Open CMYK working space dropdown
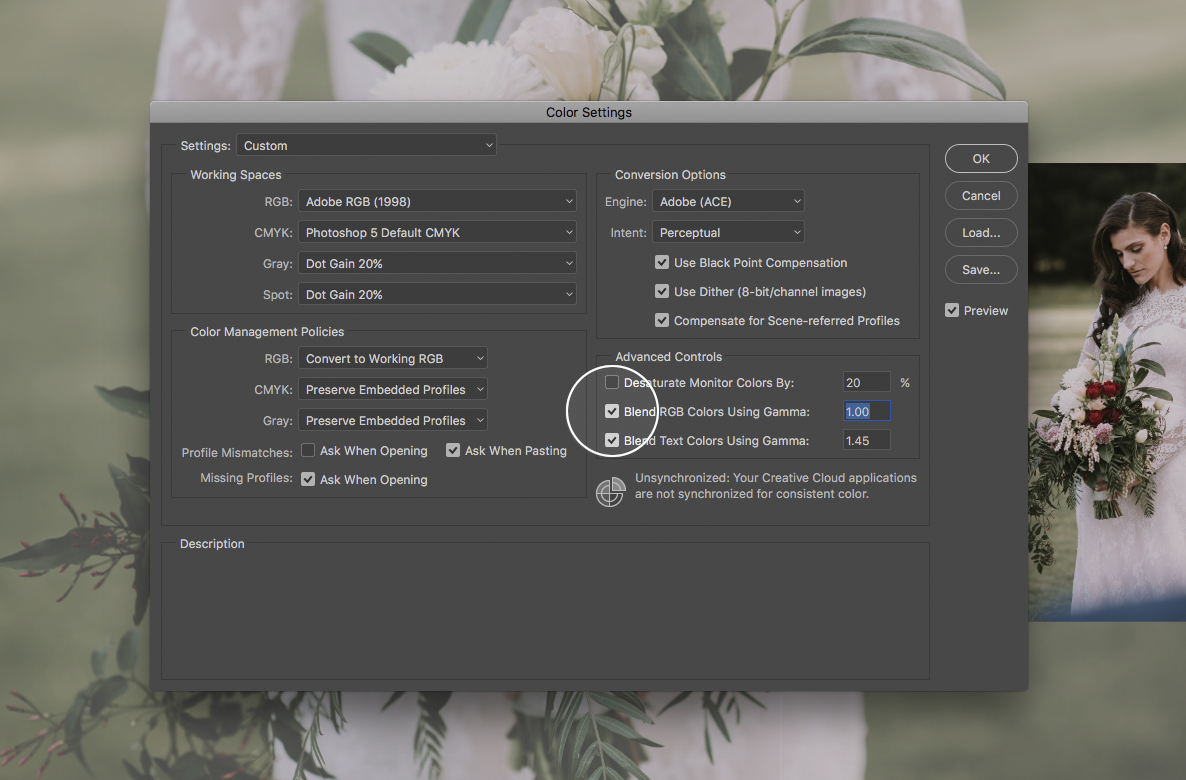The image size is (1186, 780). point(437,232)
